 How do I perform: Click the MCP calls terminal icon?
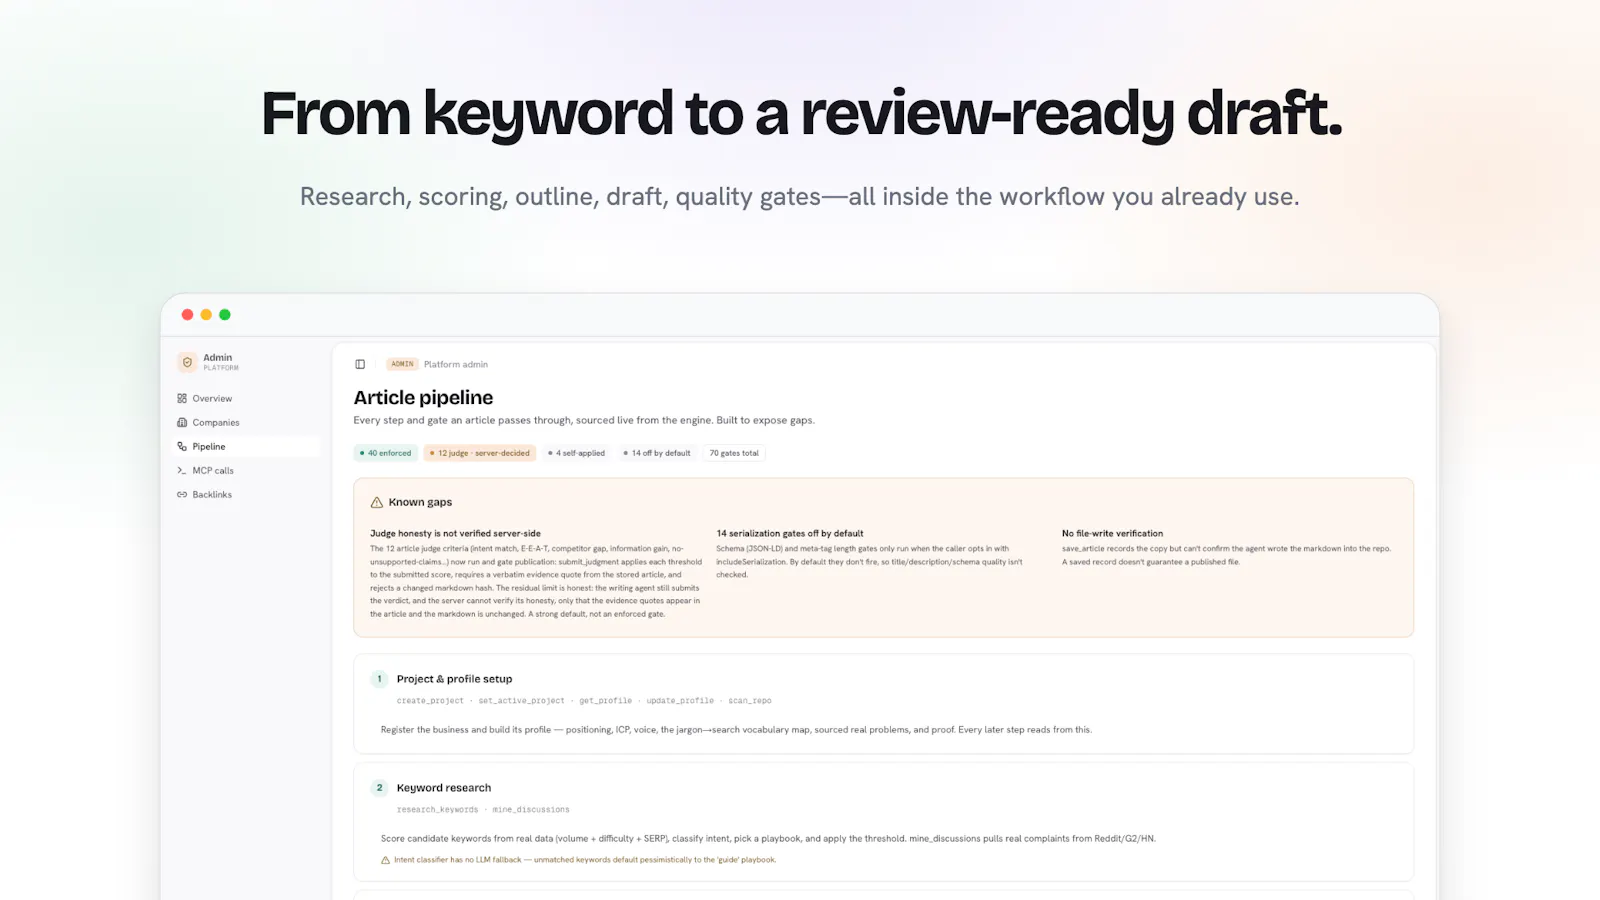pos(182,470)
